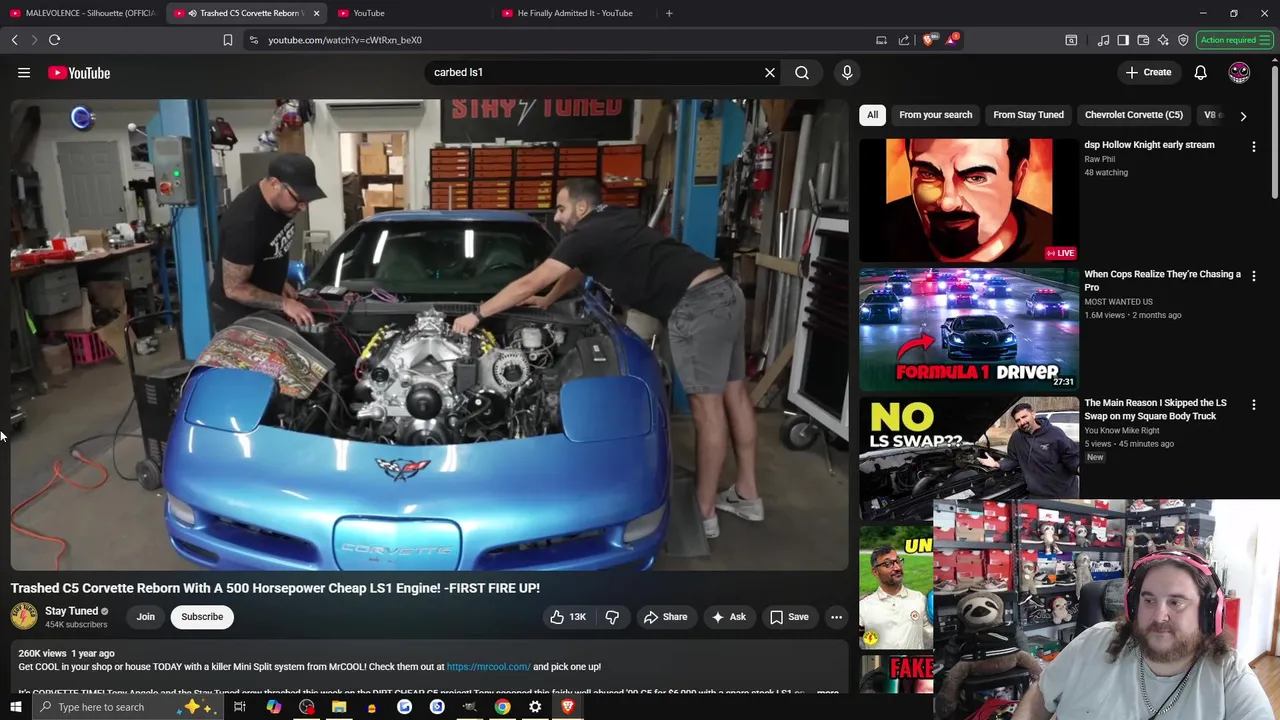Open Brave Rewards triangle icon
Viewport: 1280px width, 720px height.
point(952,40)
